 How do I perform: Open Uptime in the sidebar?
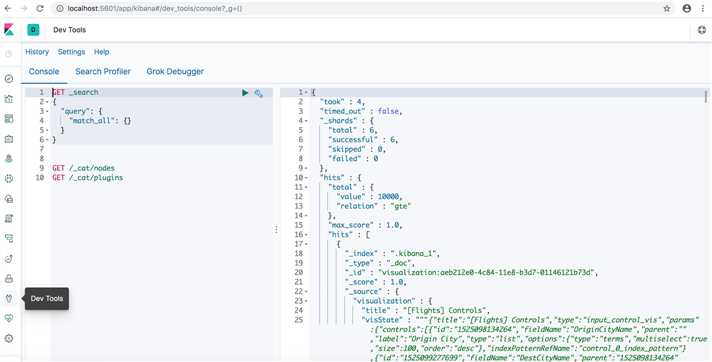pyautogui.click(x=9, y=258)
